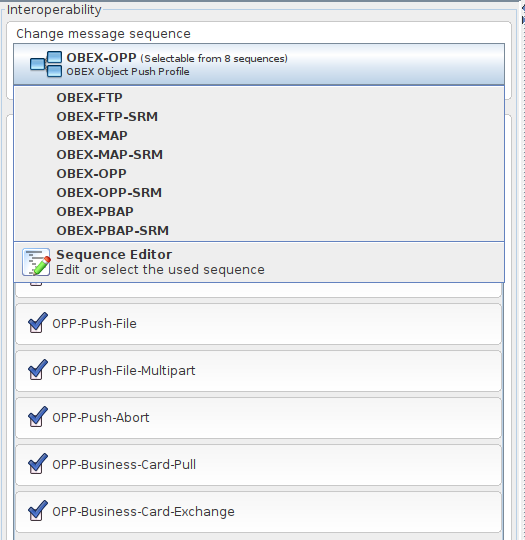Click the OPP-Push-File test case label

(94, 324)
